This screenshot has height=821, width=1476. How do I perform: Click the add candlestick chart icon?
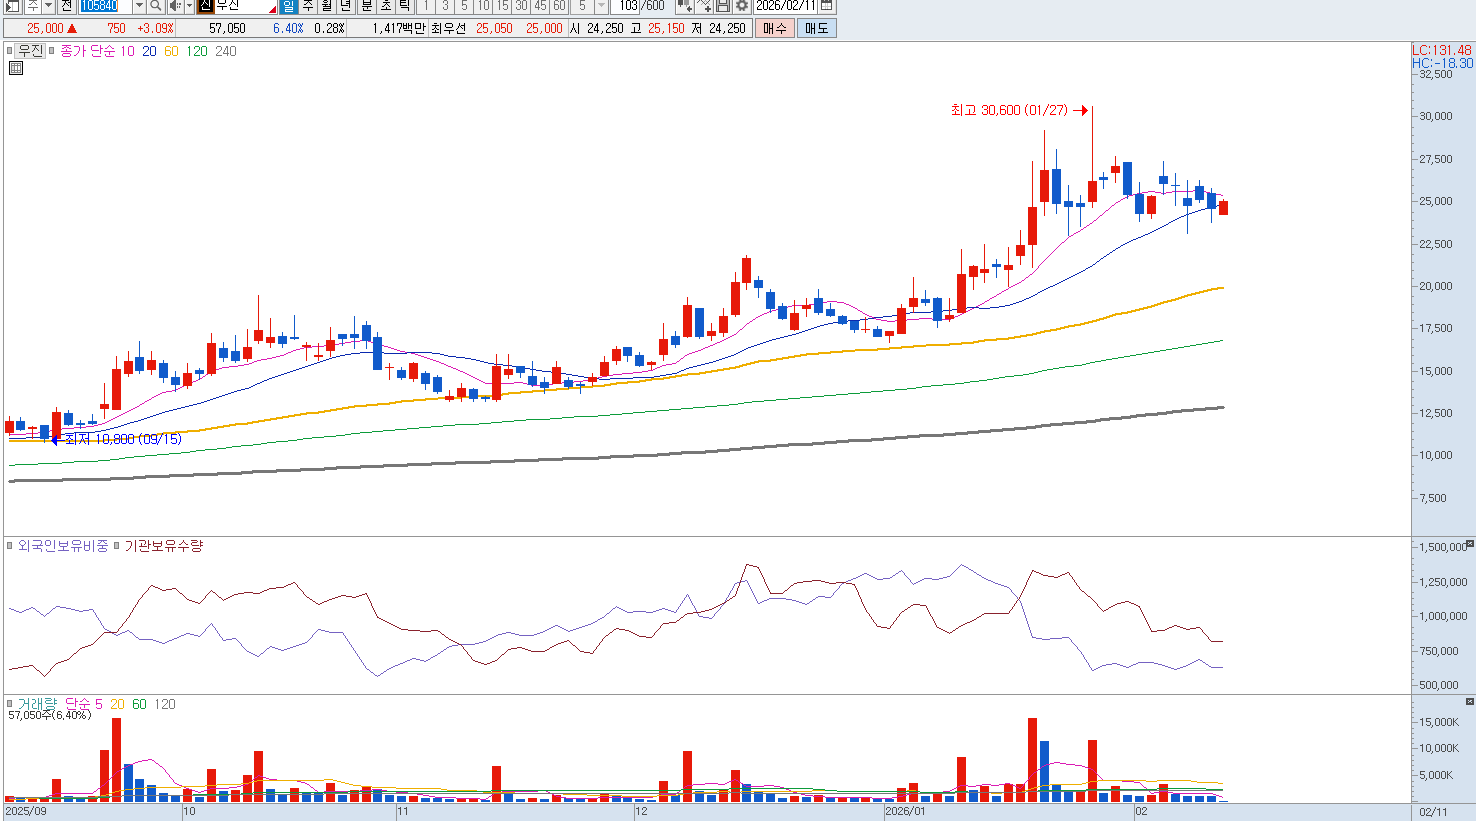(685, 6)
